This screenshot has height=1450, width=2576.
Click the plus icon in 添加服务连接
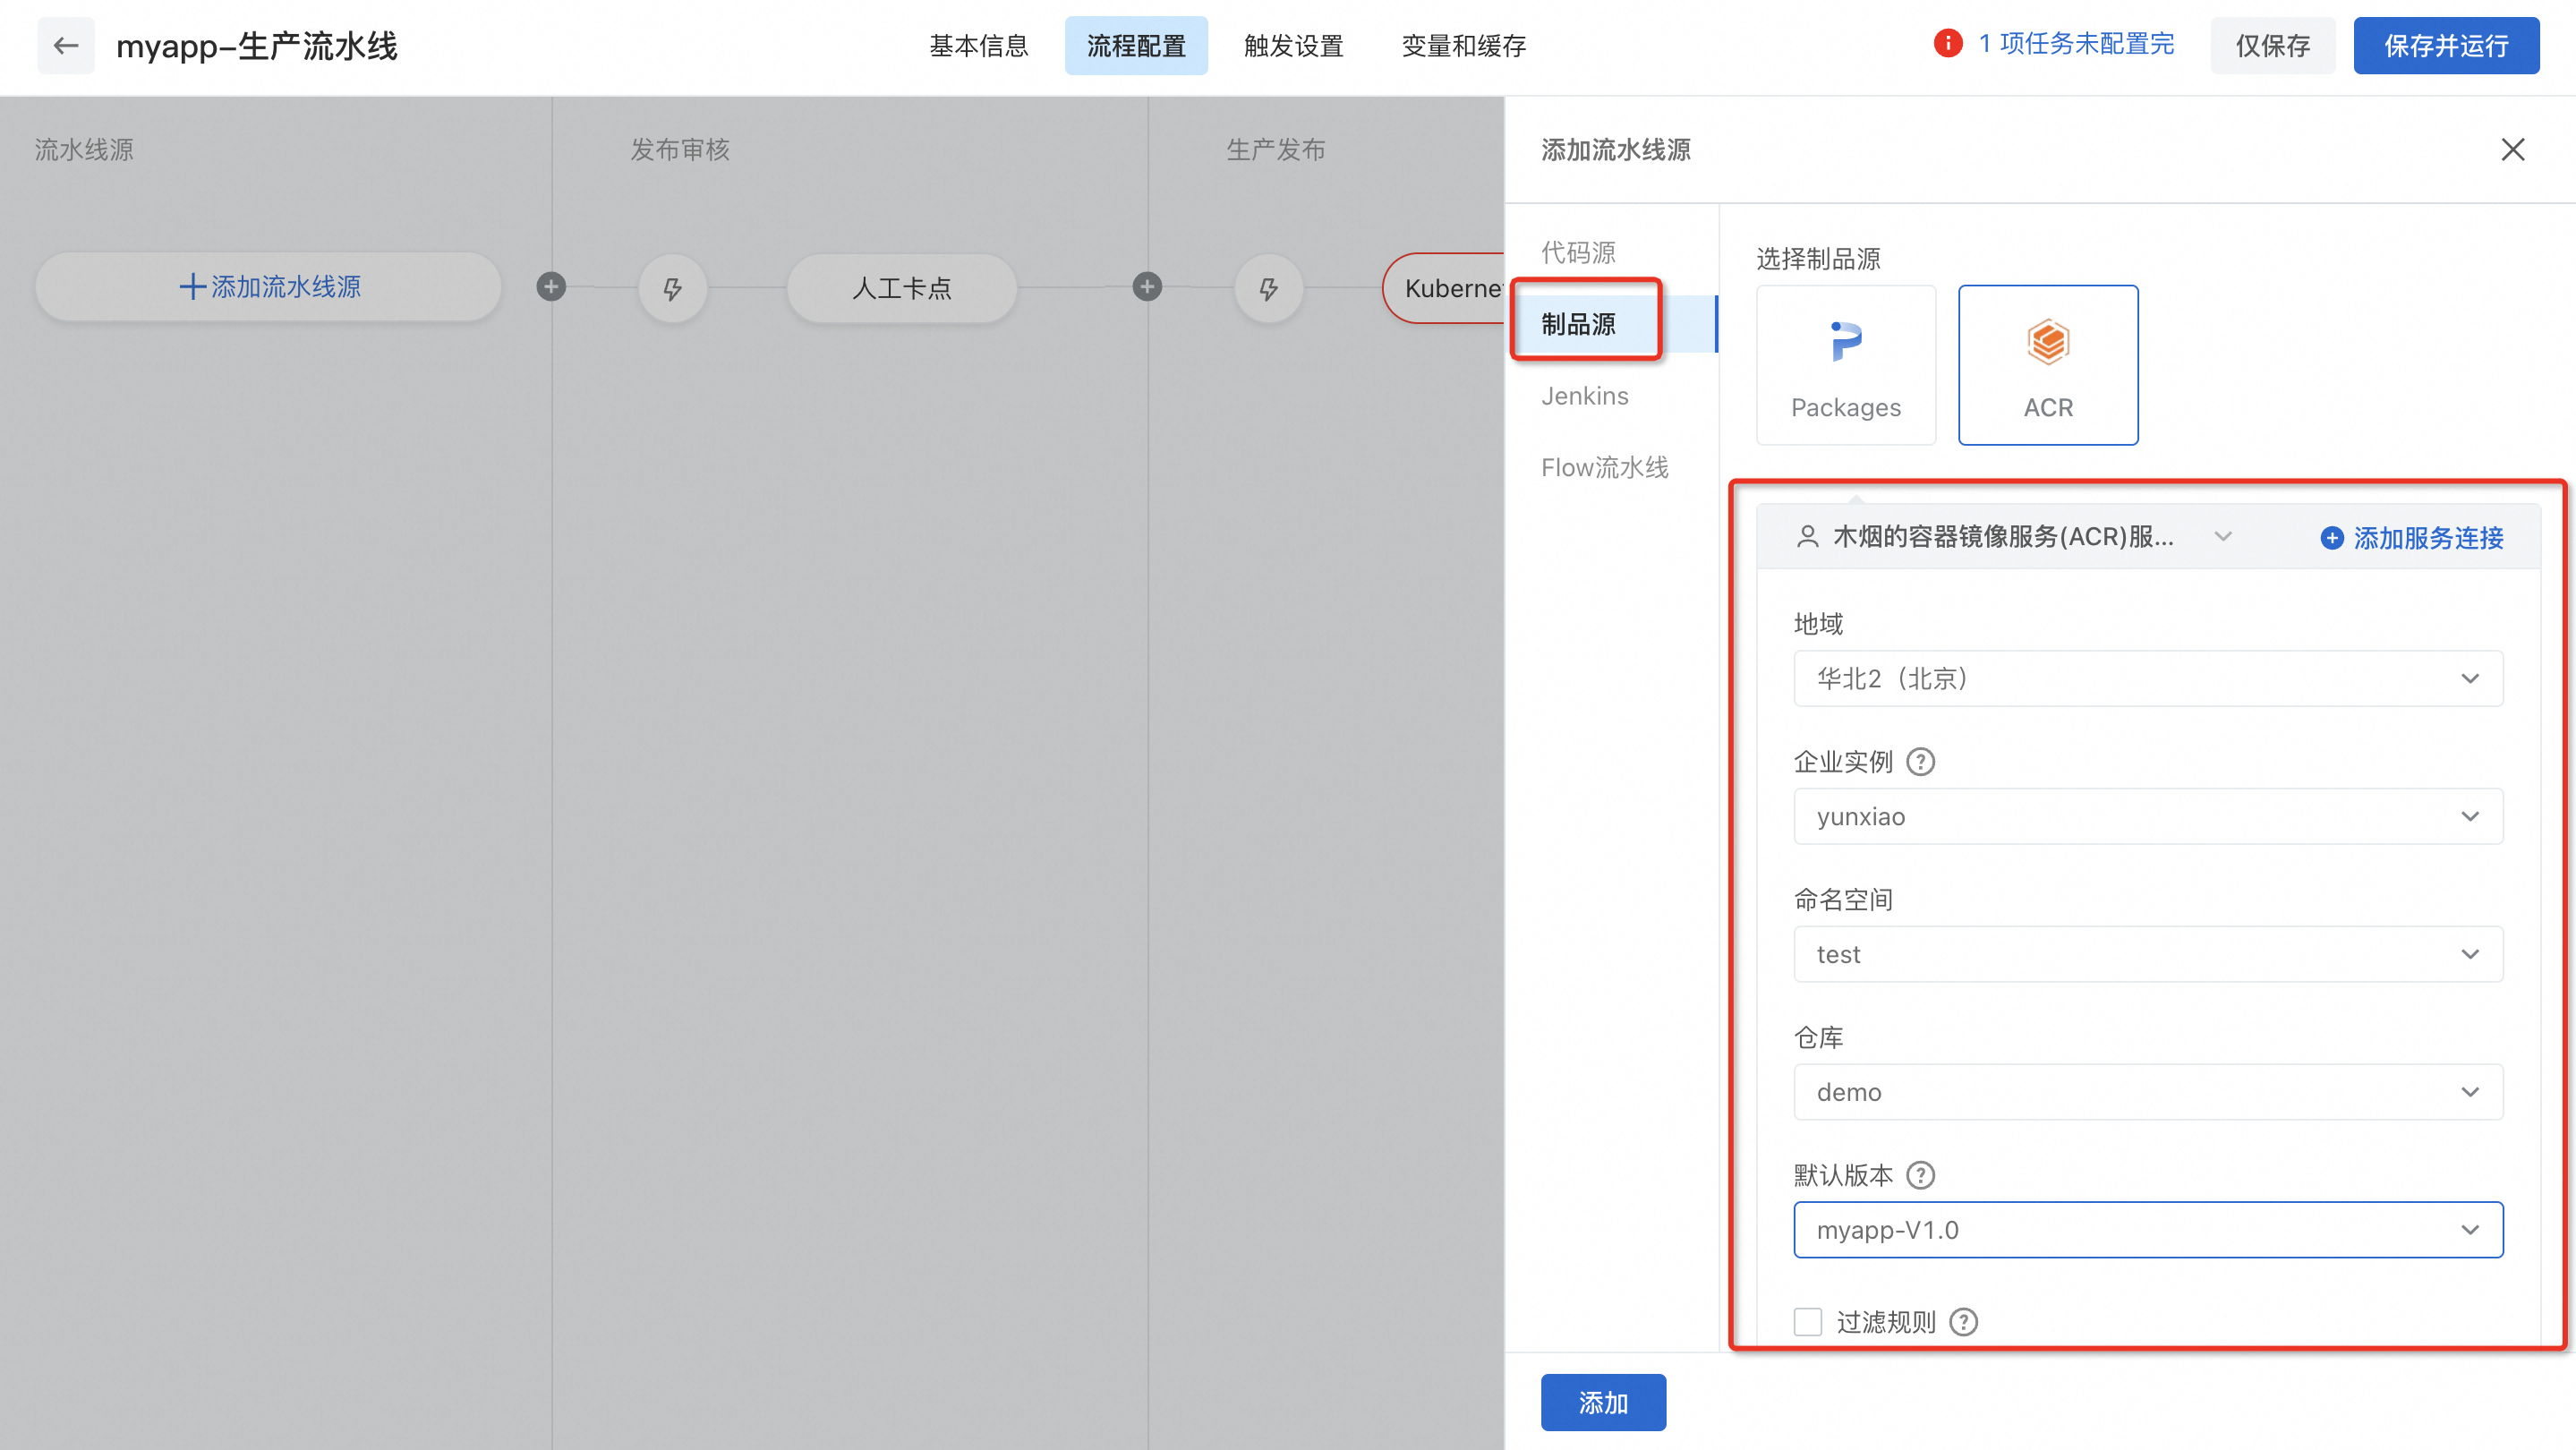click(x=2331, y=538)
